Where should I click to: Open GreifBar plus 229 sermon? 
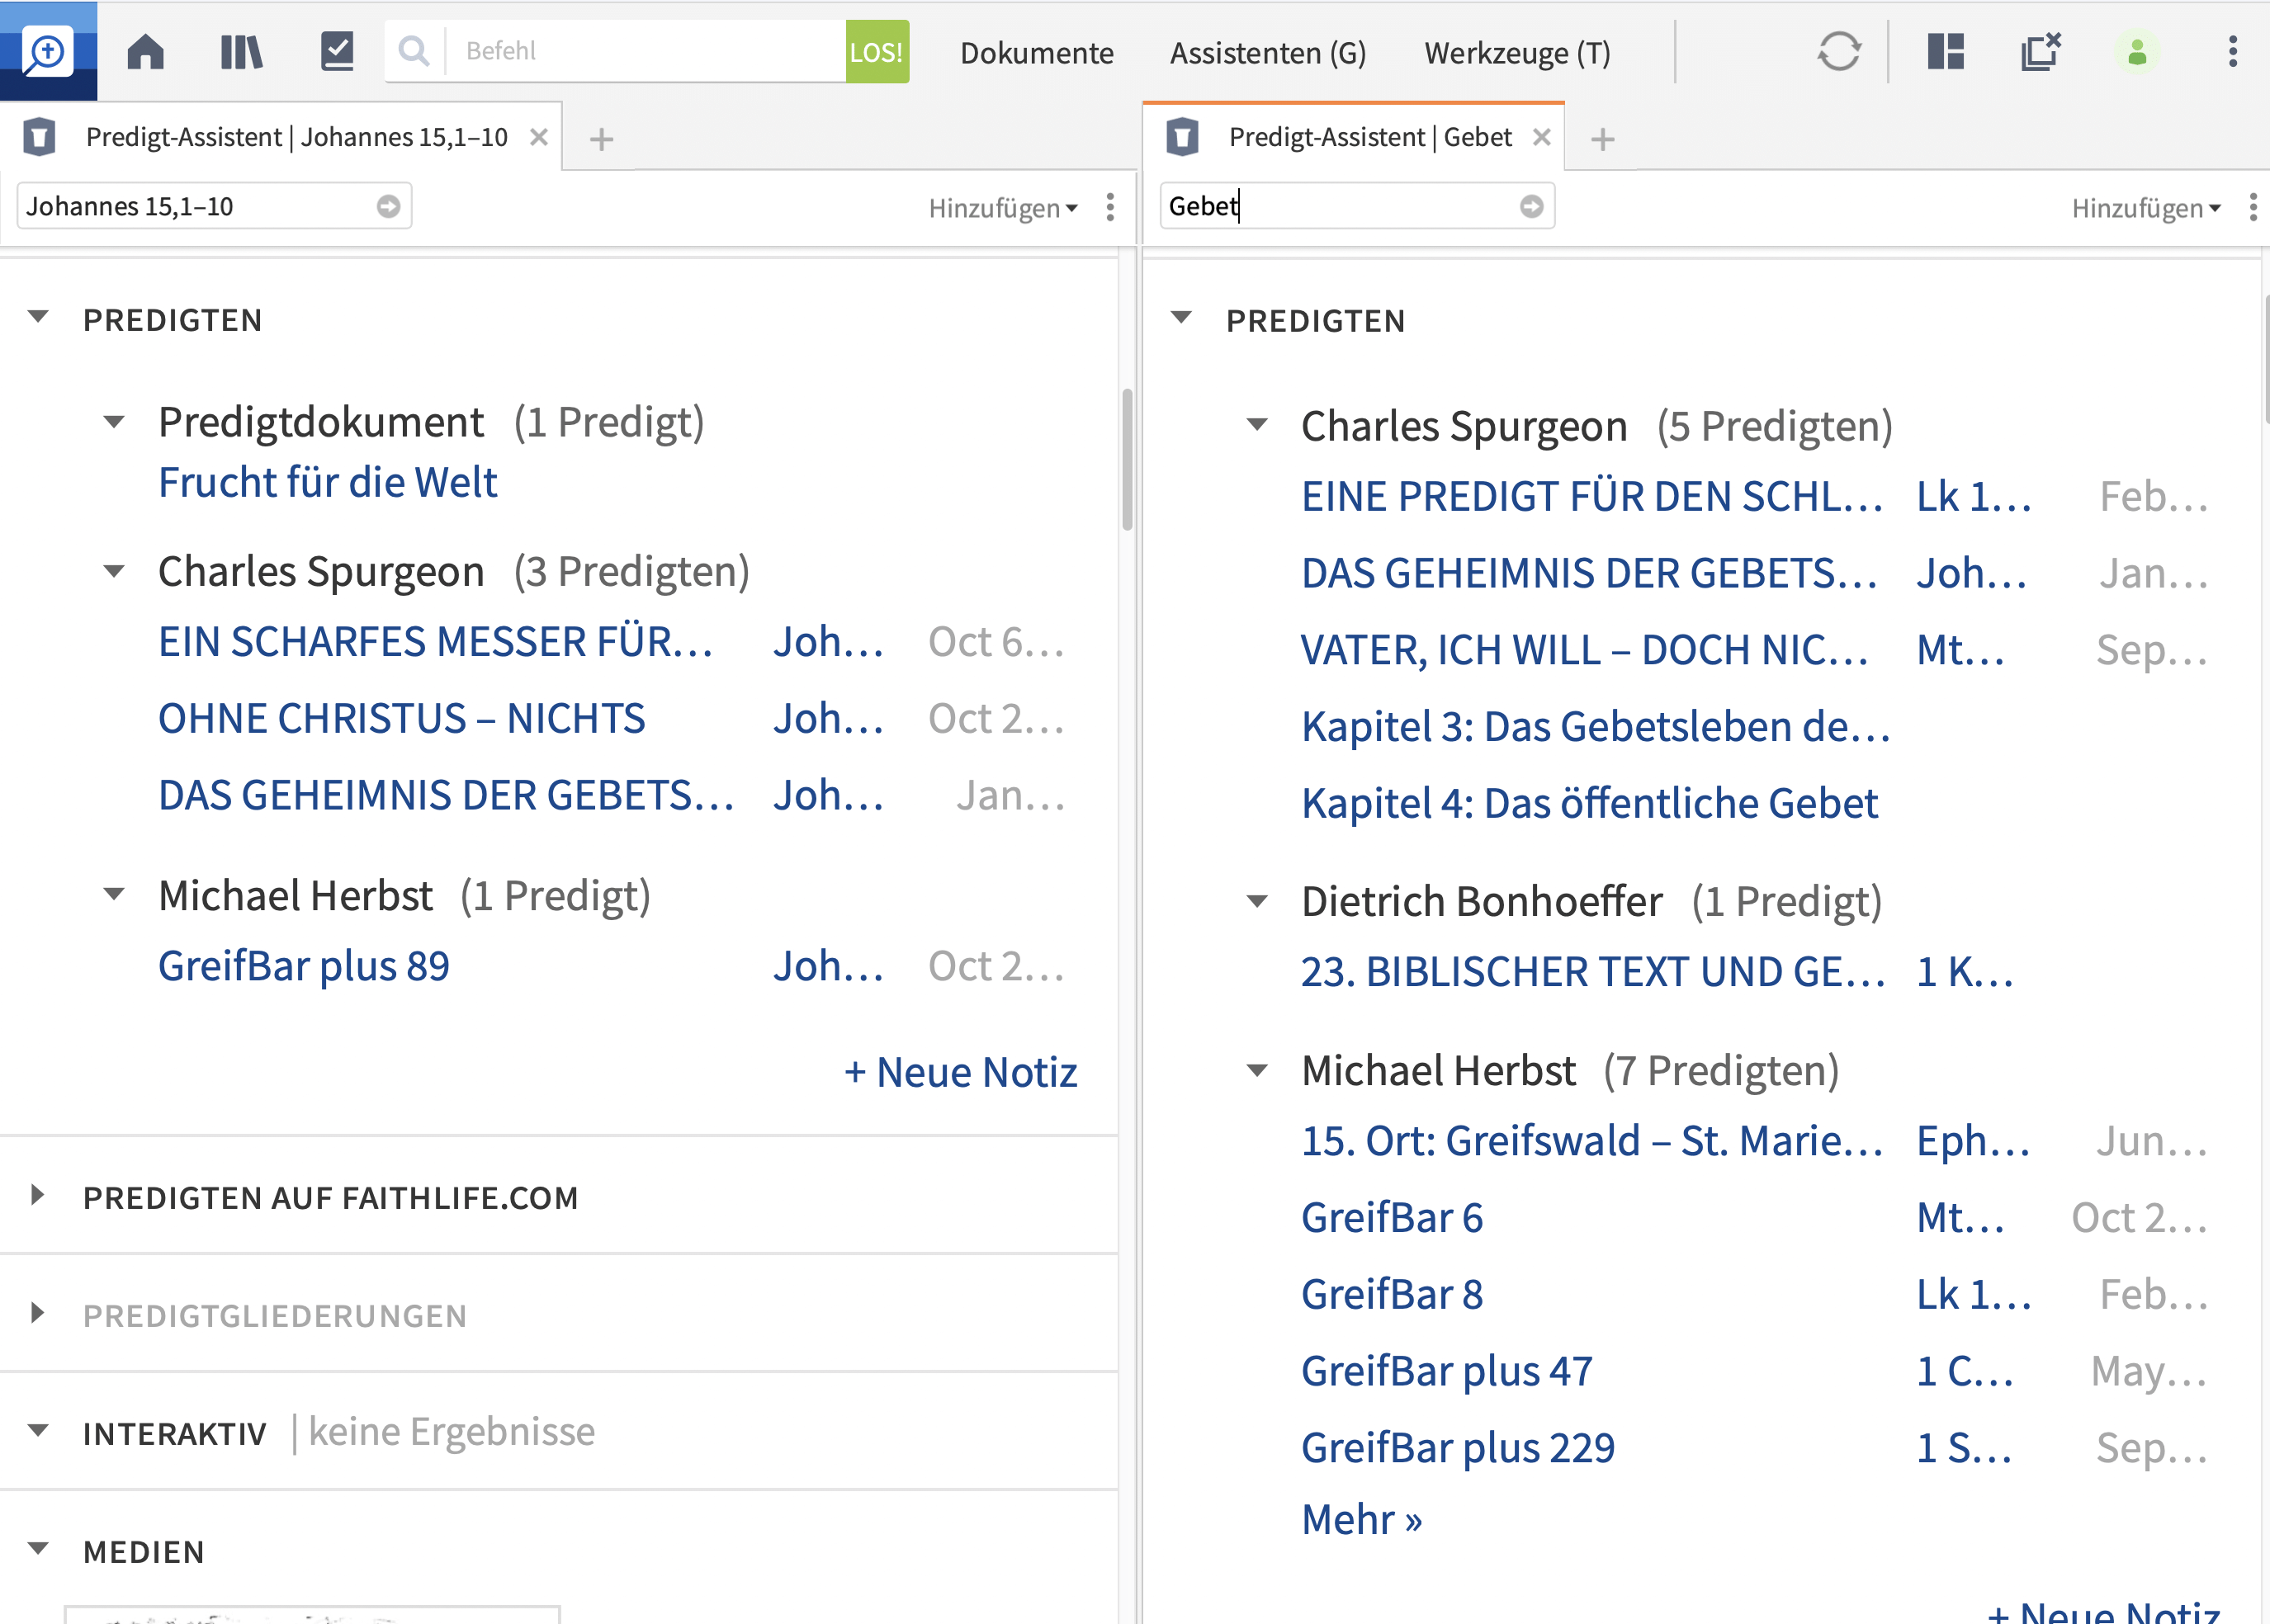click(1458, 1449)
